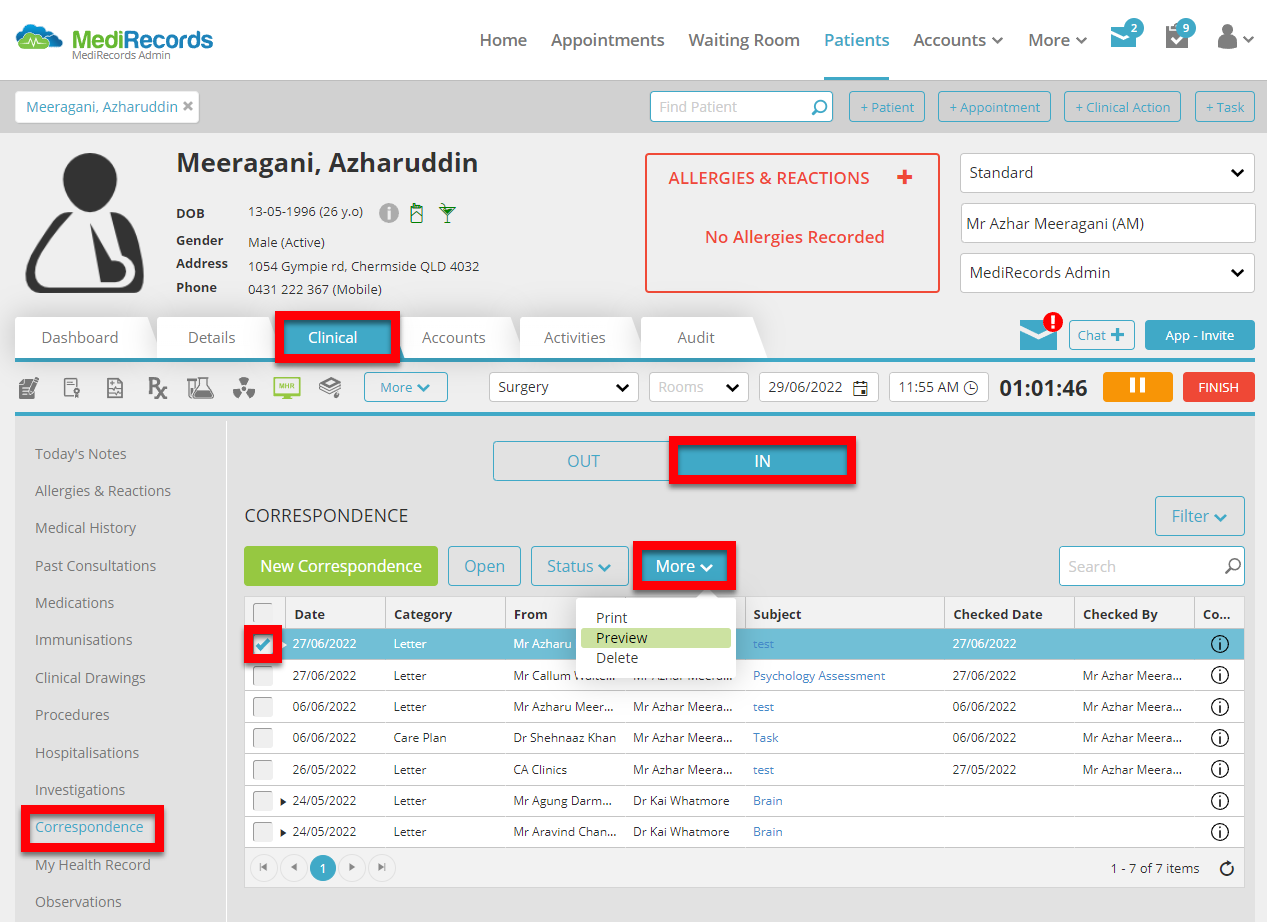
Task: Click the certificate document icon in clinical toolbar
Action: point(72,387)
